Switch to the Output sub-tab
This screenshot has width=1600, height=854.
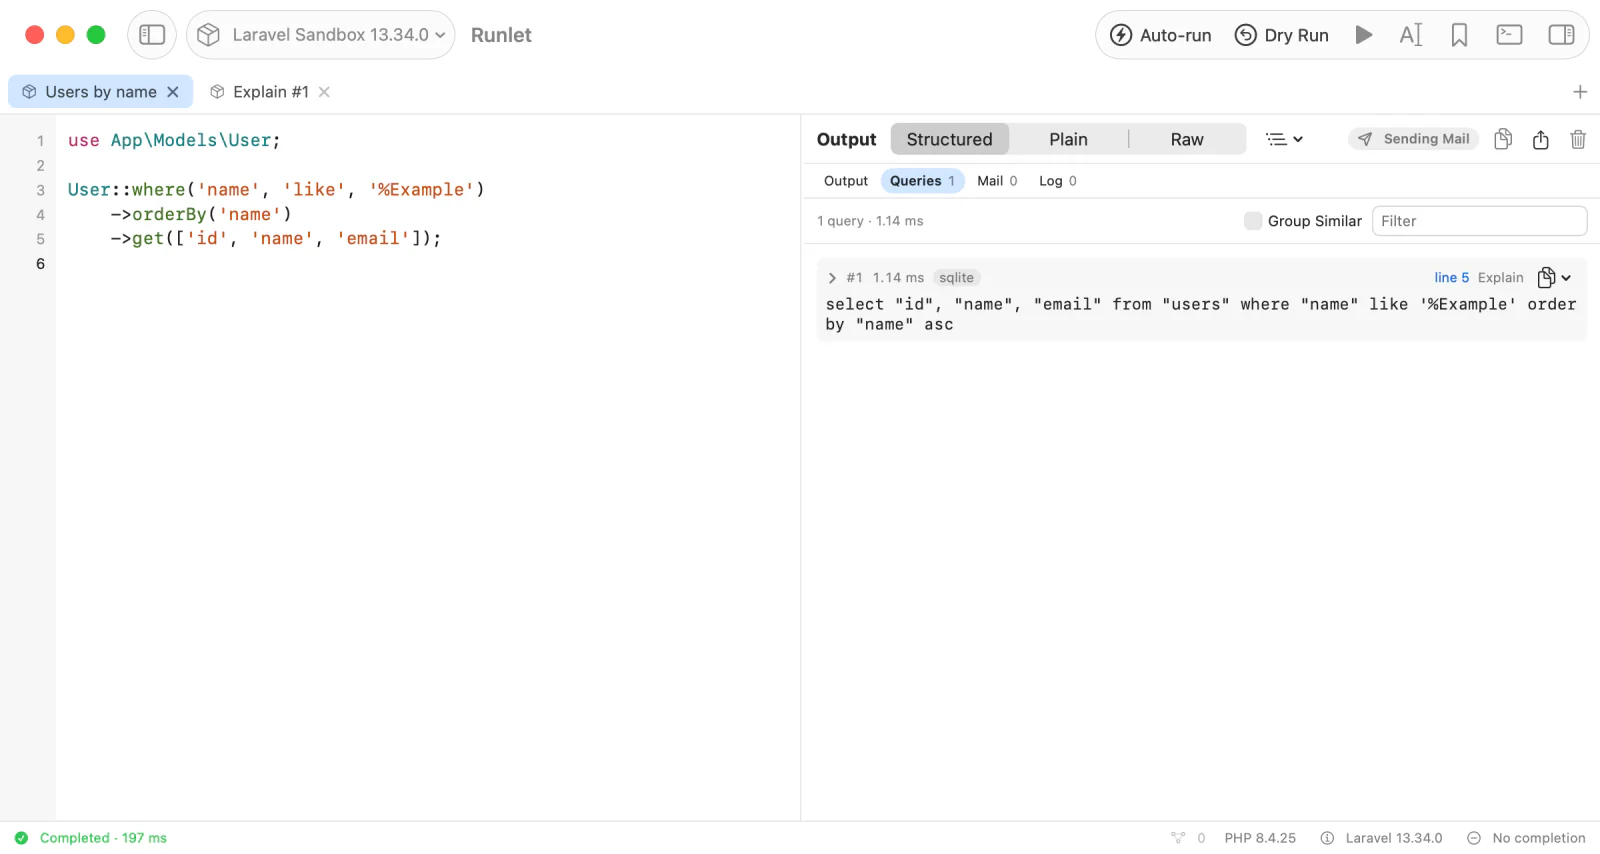coord(846,181)
